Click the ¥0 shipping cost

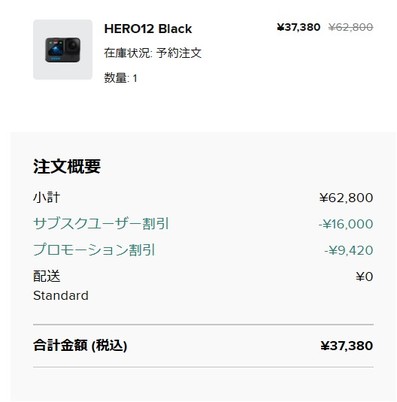tap(364, 277)
